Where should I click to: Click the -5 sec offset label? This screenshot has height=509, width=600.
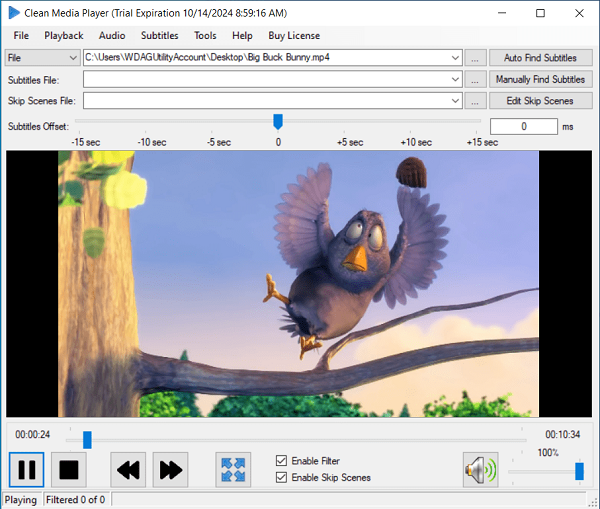tap(219, 142)
